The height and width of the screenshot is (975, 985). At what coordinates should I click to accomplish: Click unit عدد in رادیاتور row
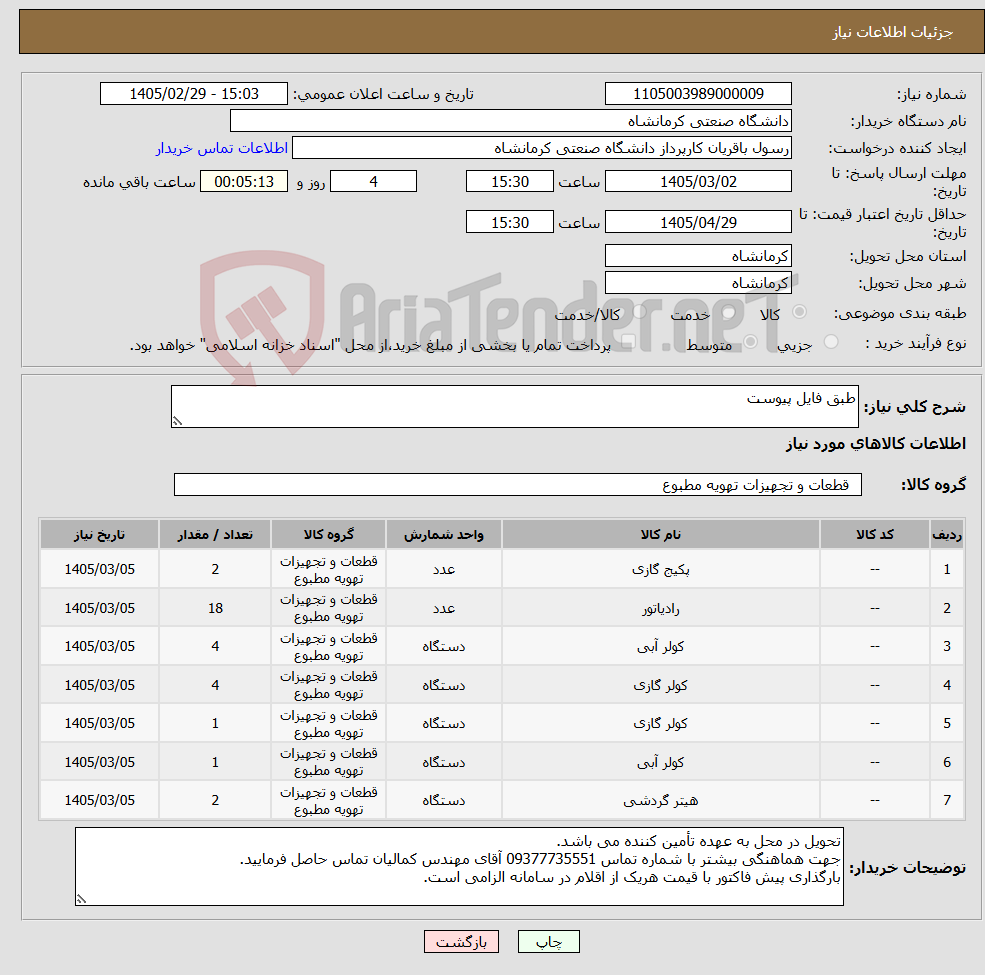coord(444,608)
